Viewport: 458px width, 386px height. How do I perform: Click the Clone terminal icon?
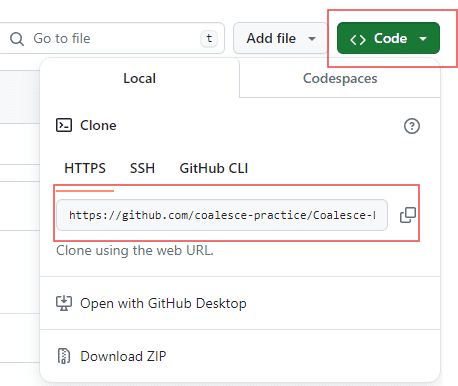point(64,125)
